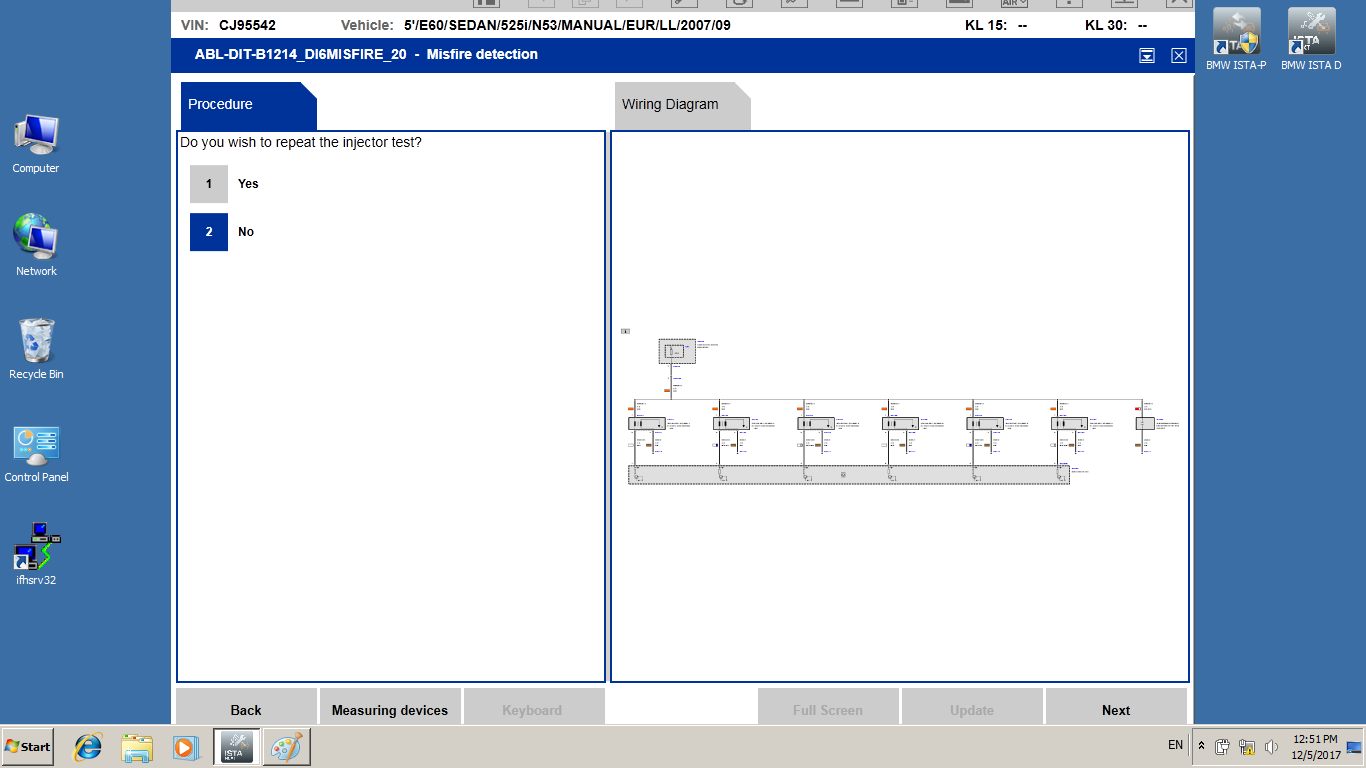Open Control Panel desktop icon
The image size is (1366, 768).
pyautogui.click(x=36, y=452)
